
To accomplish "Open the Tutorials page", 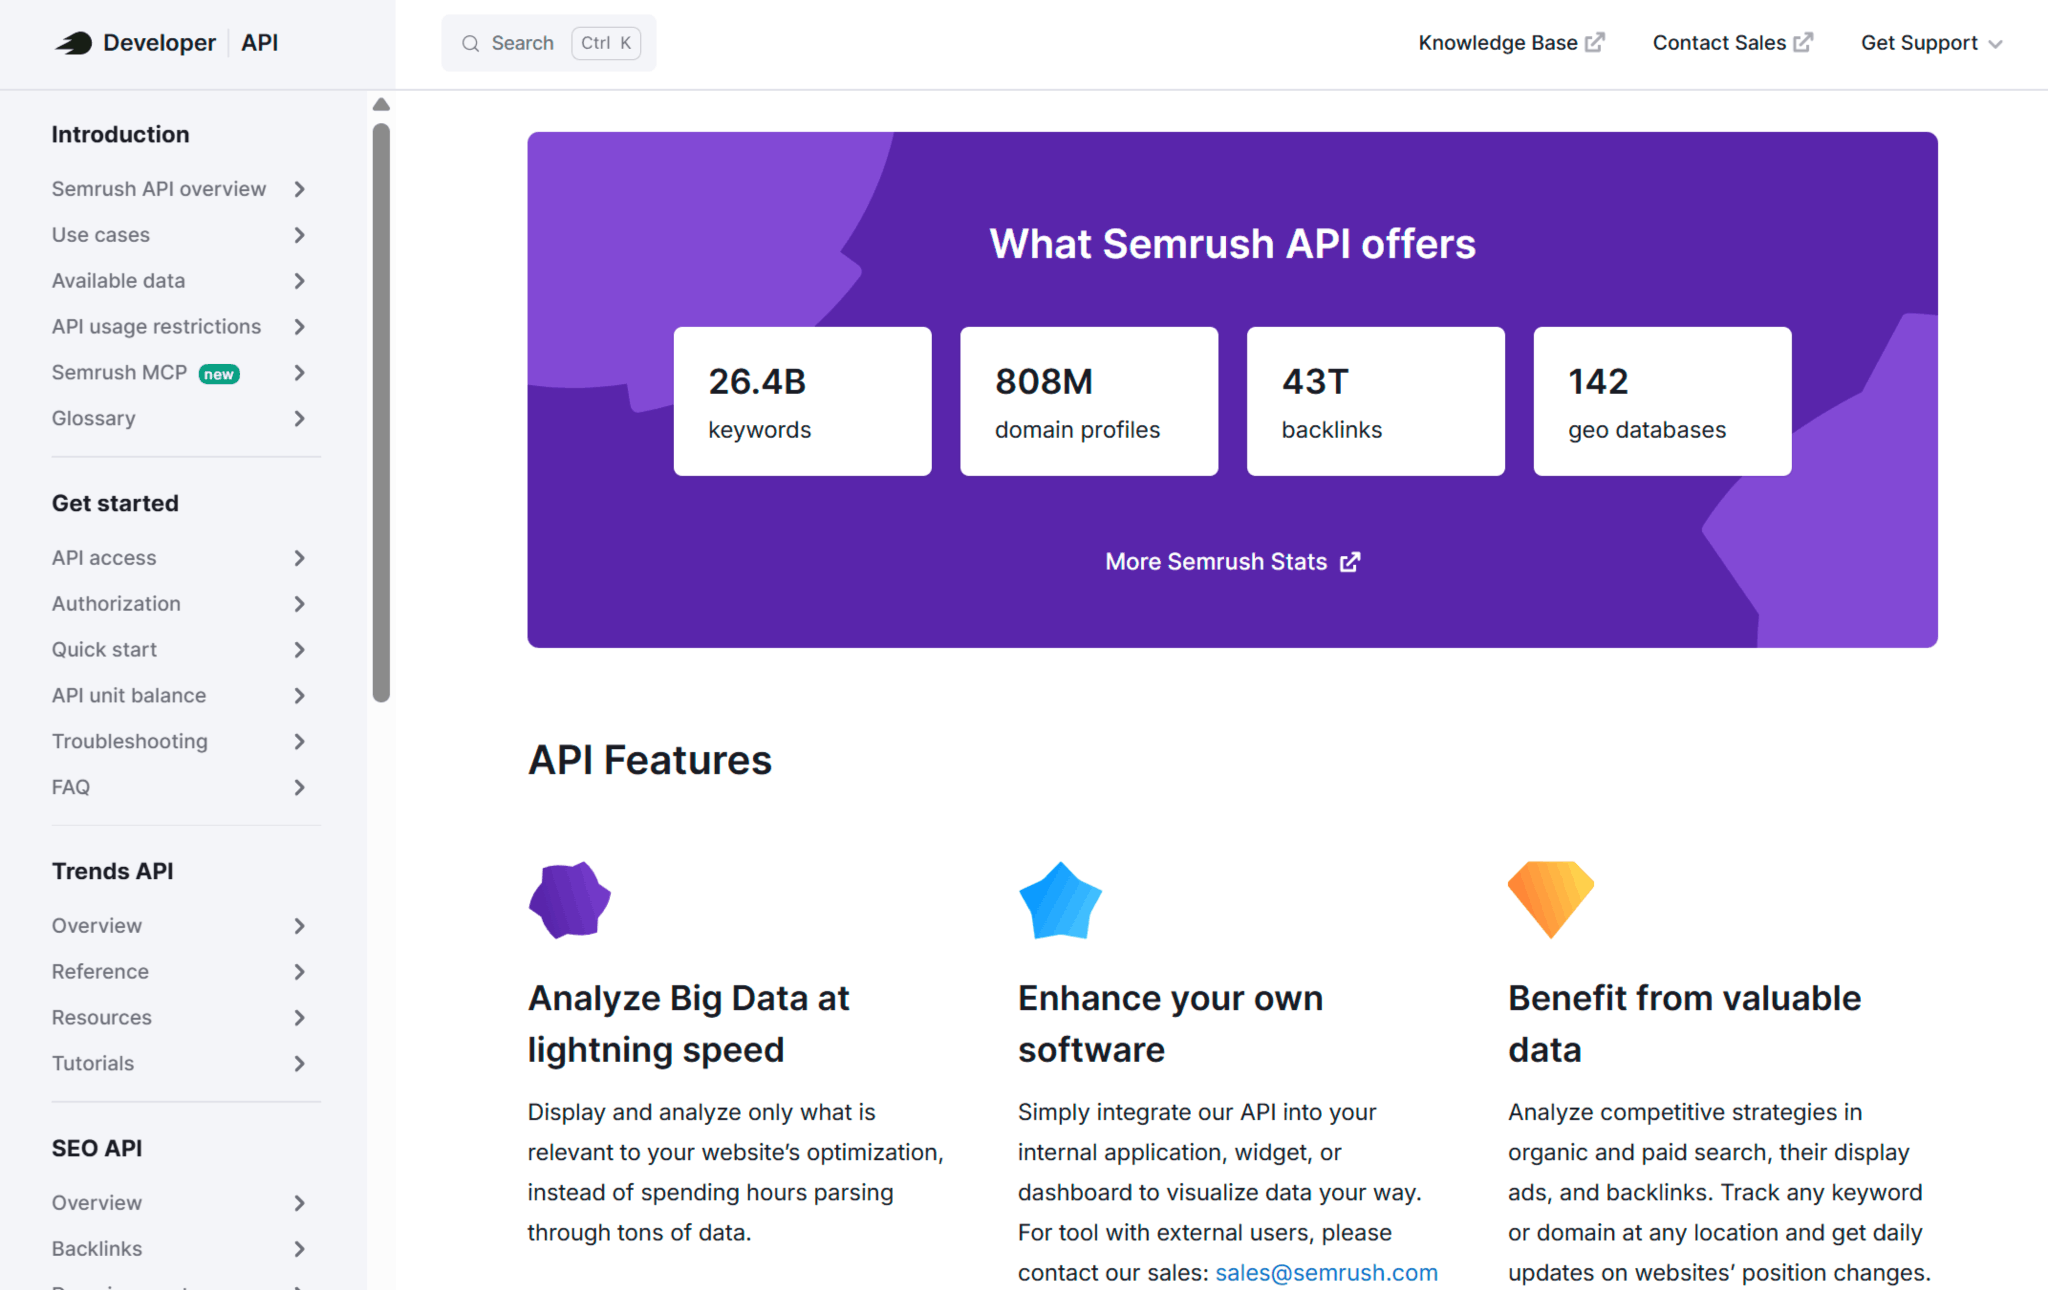I will 93,1064.
